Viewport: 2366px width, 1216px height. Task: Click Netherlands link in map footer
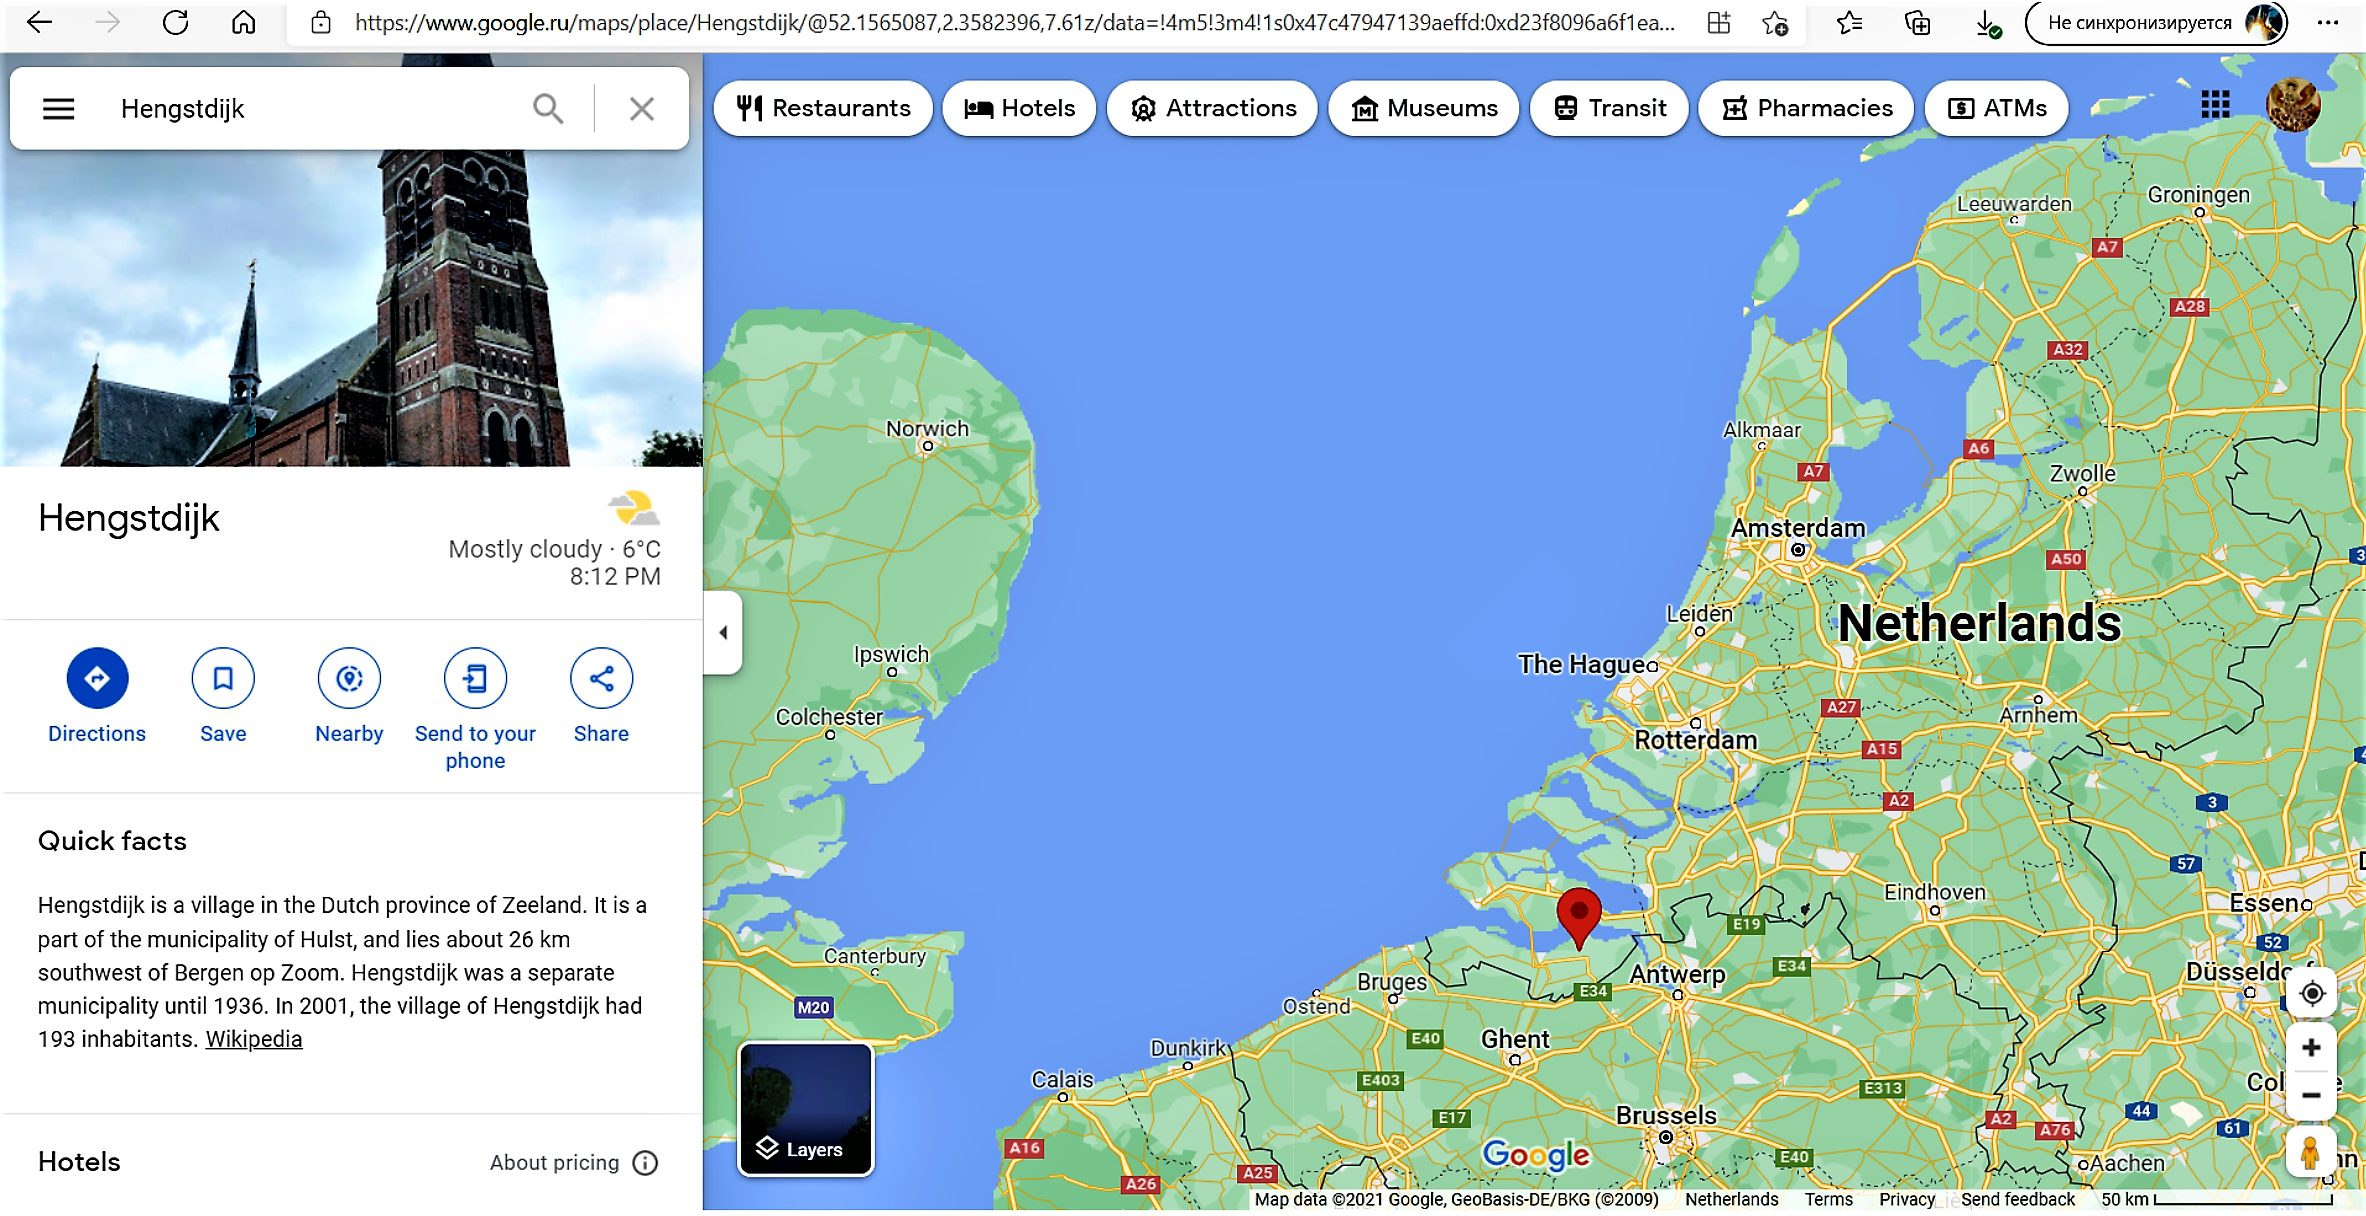(x=1731, y=1199)
